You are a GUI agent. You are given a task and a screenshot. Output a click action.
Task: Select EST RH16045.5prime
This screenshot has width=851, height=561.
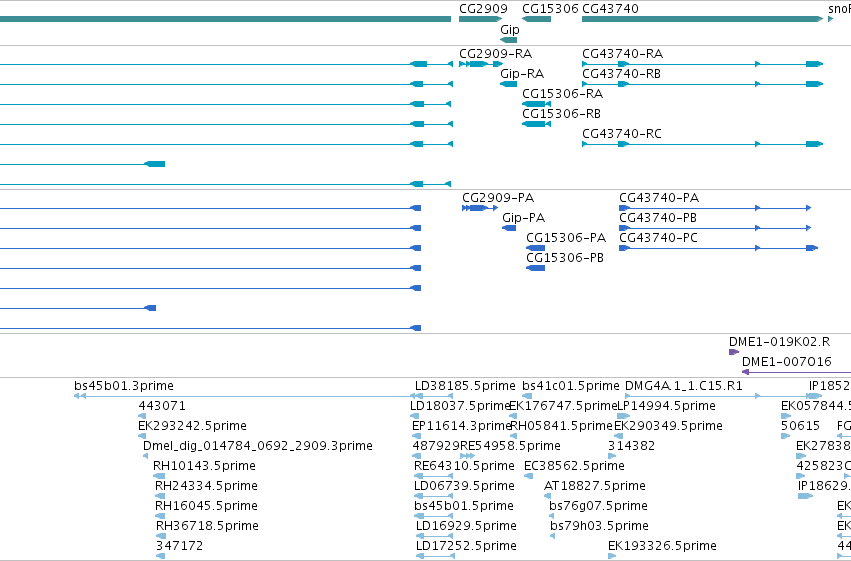coord(206,506)
